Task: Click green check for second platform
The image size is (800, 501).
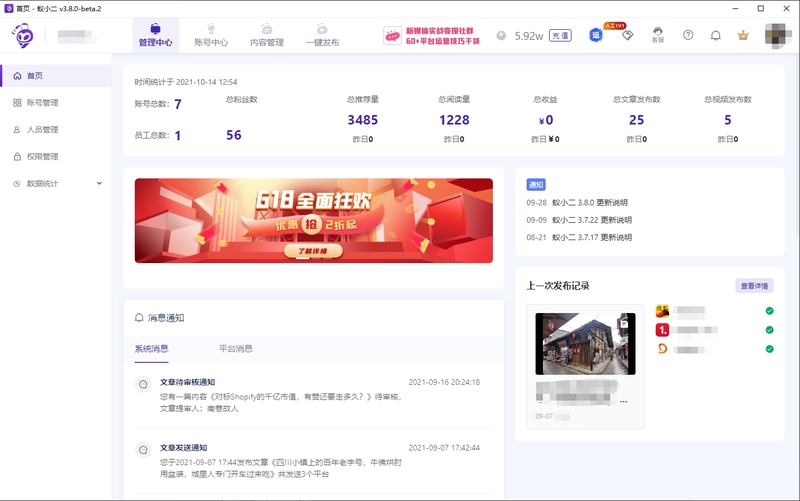Action: pos(769,330)
